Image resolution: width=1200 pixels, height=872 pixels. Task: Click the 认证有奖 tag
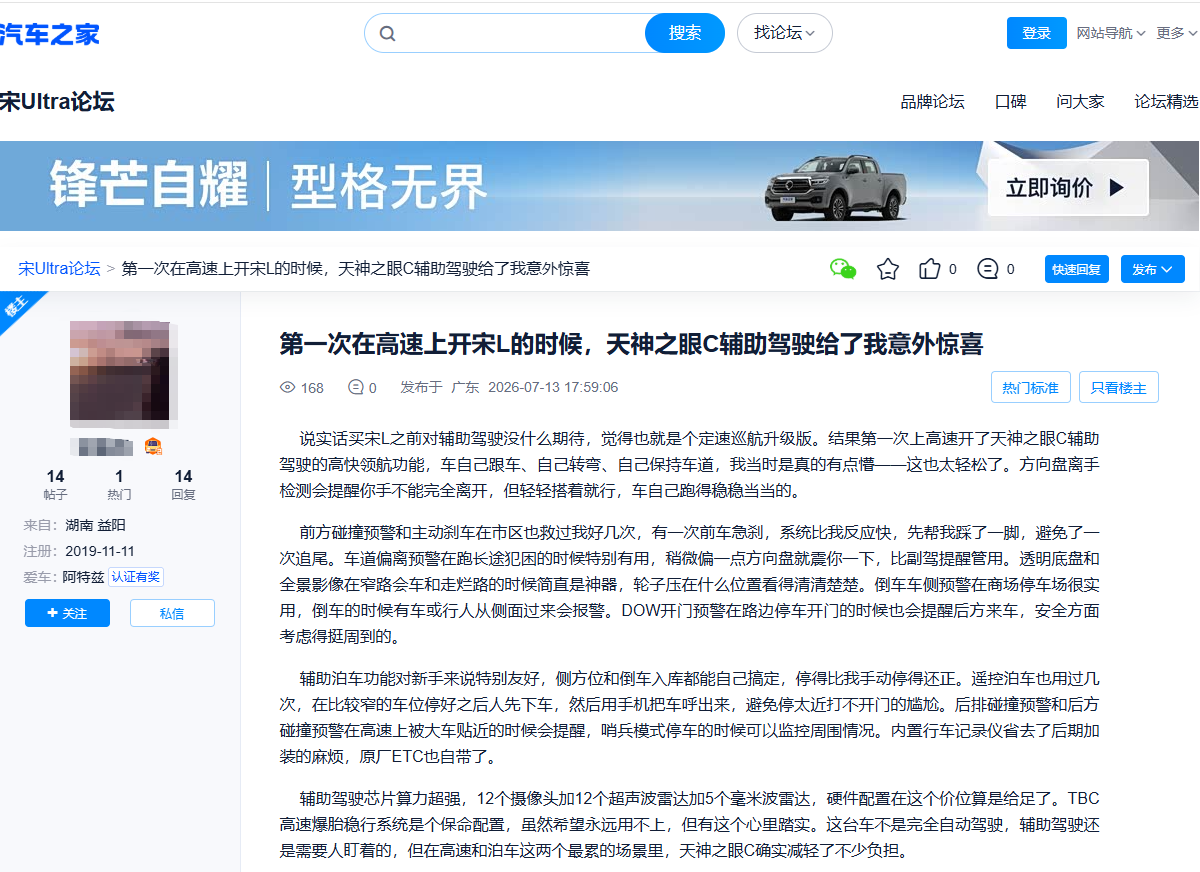click(x=135, y=577)
